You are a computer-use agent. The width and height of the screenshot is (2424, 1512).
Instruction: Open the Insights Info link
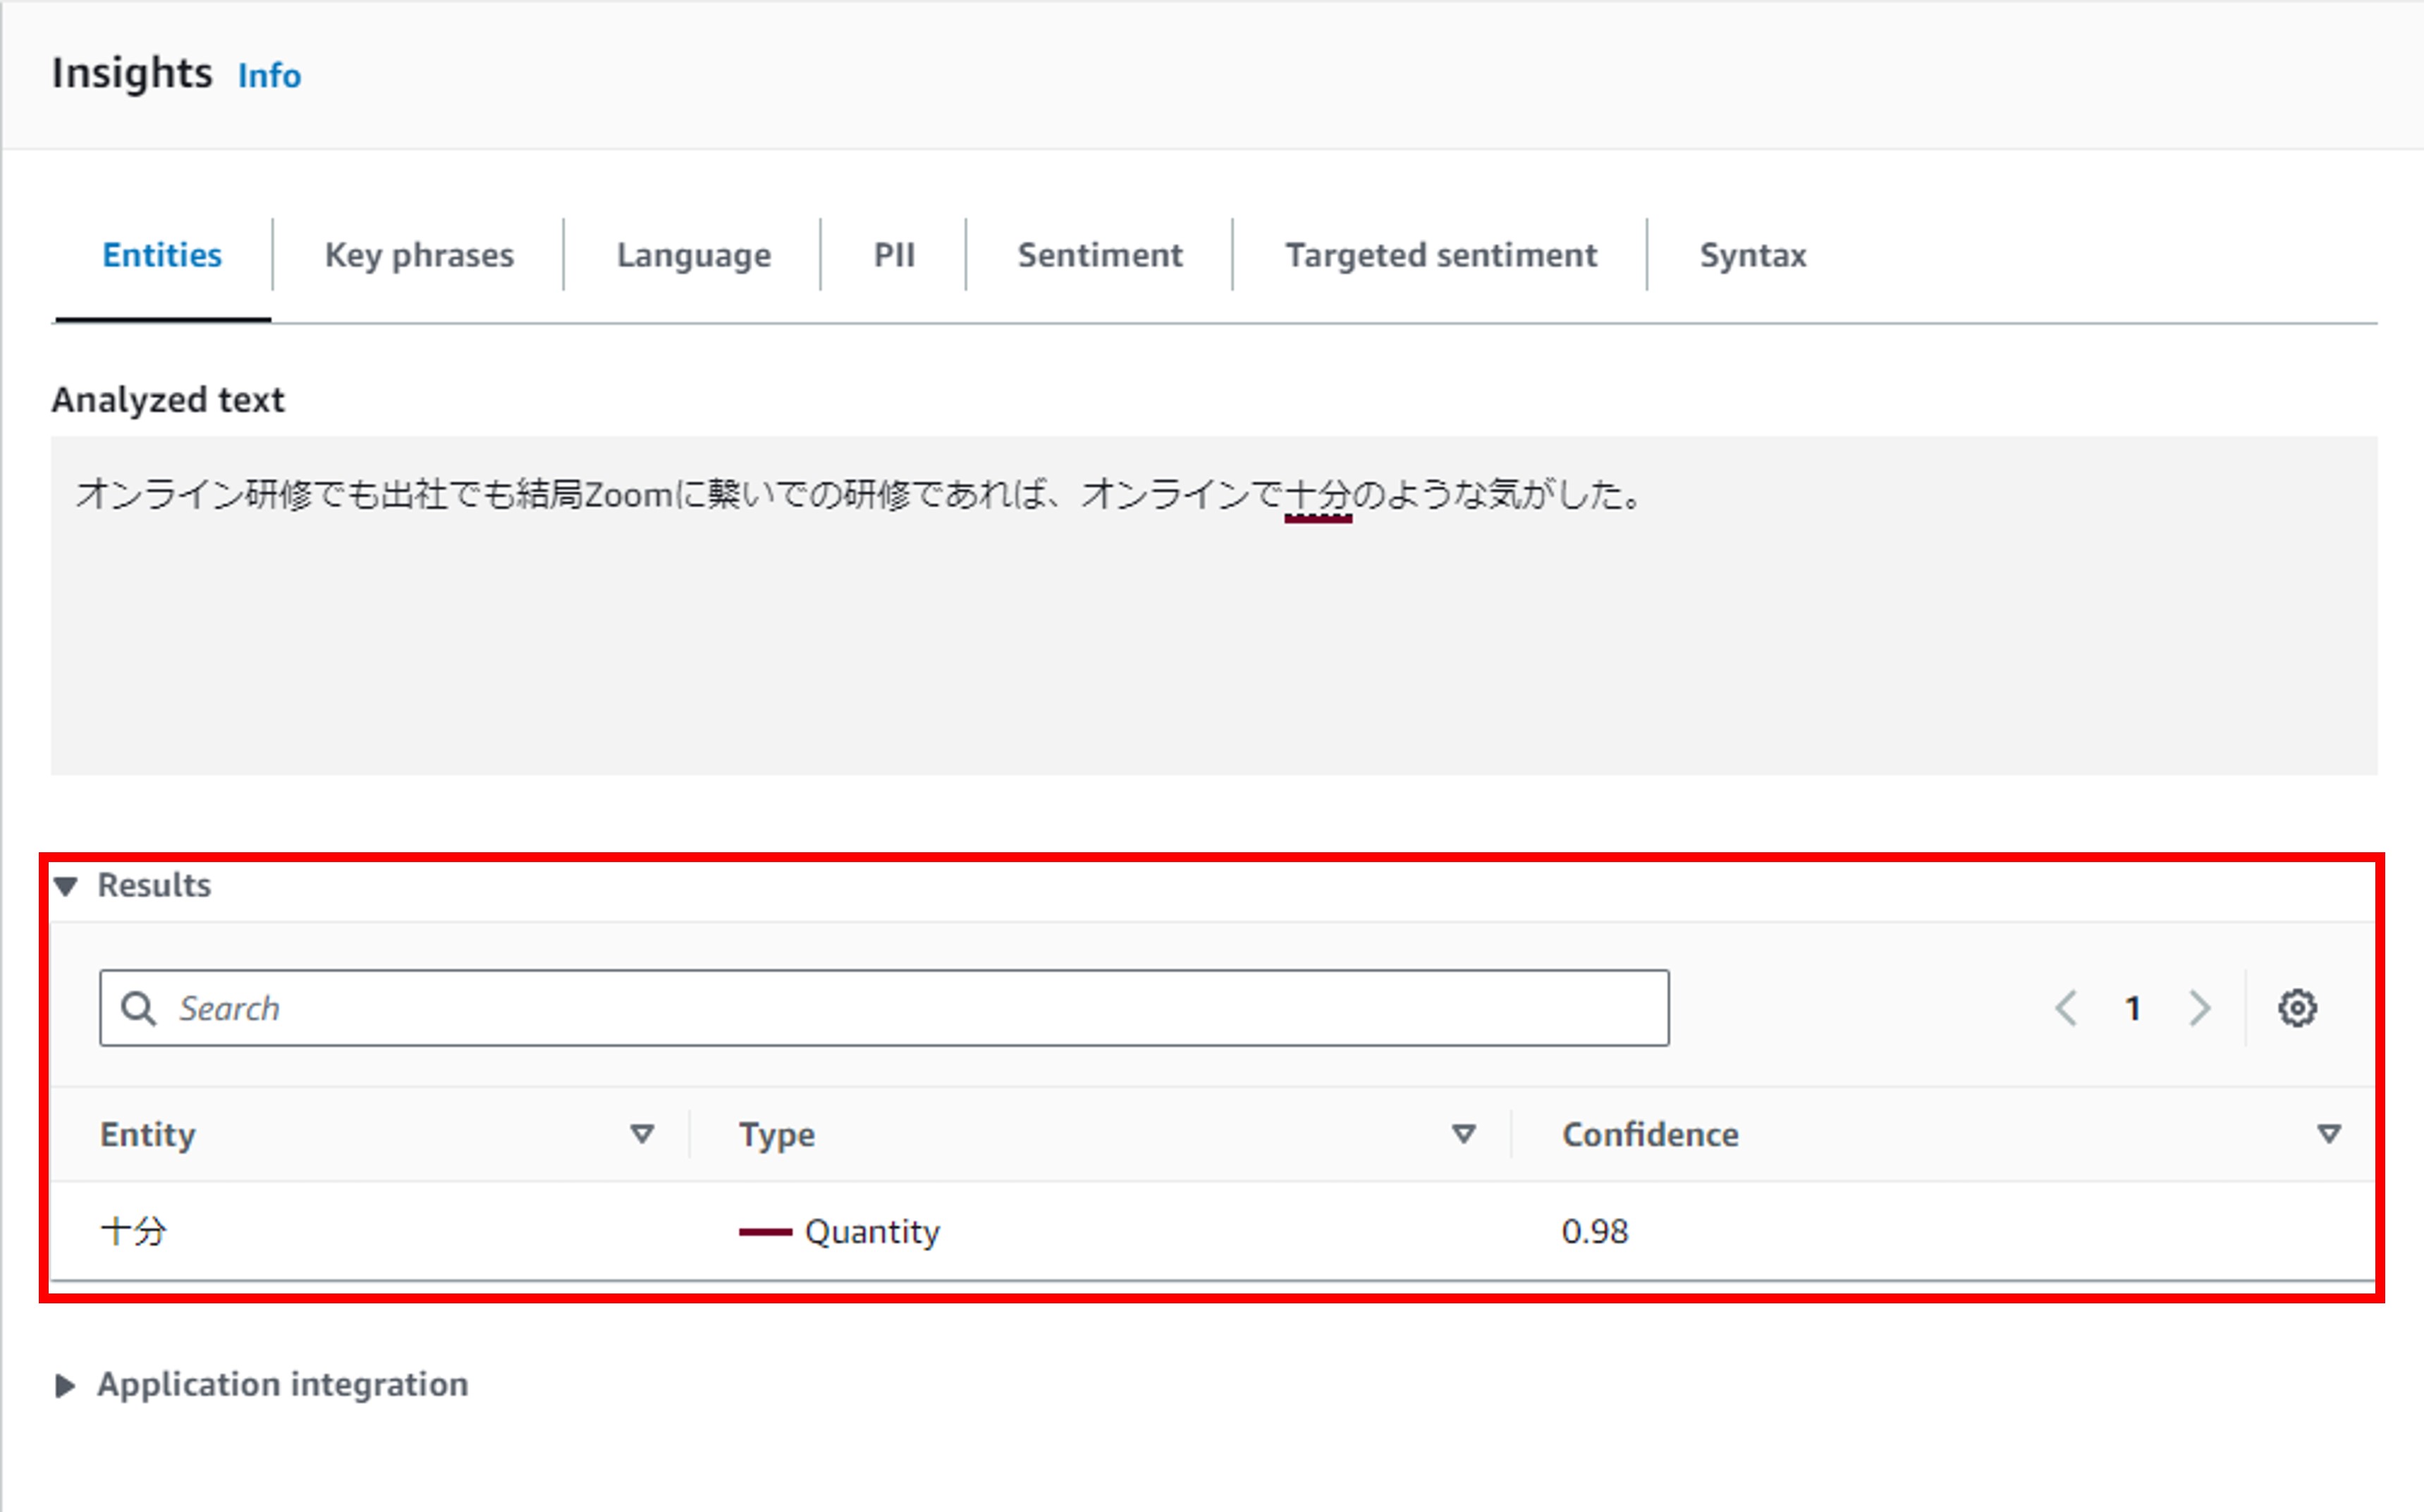(268, 74)
